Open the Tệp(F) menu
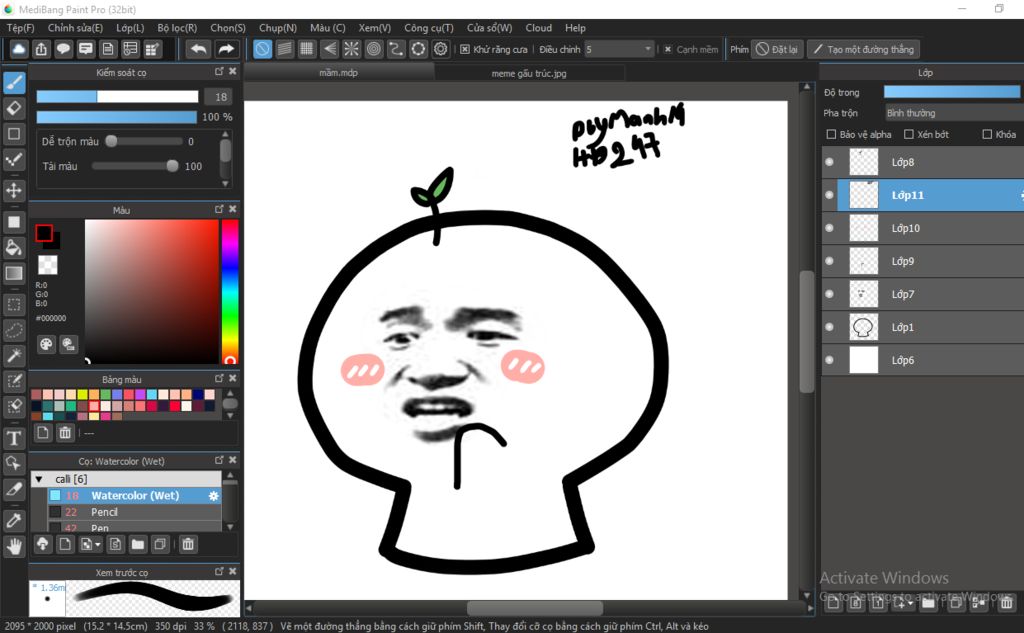This screenshot has width=1024, height=633. click(20, 27)
